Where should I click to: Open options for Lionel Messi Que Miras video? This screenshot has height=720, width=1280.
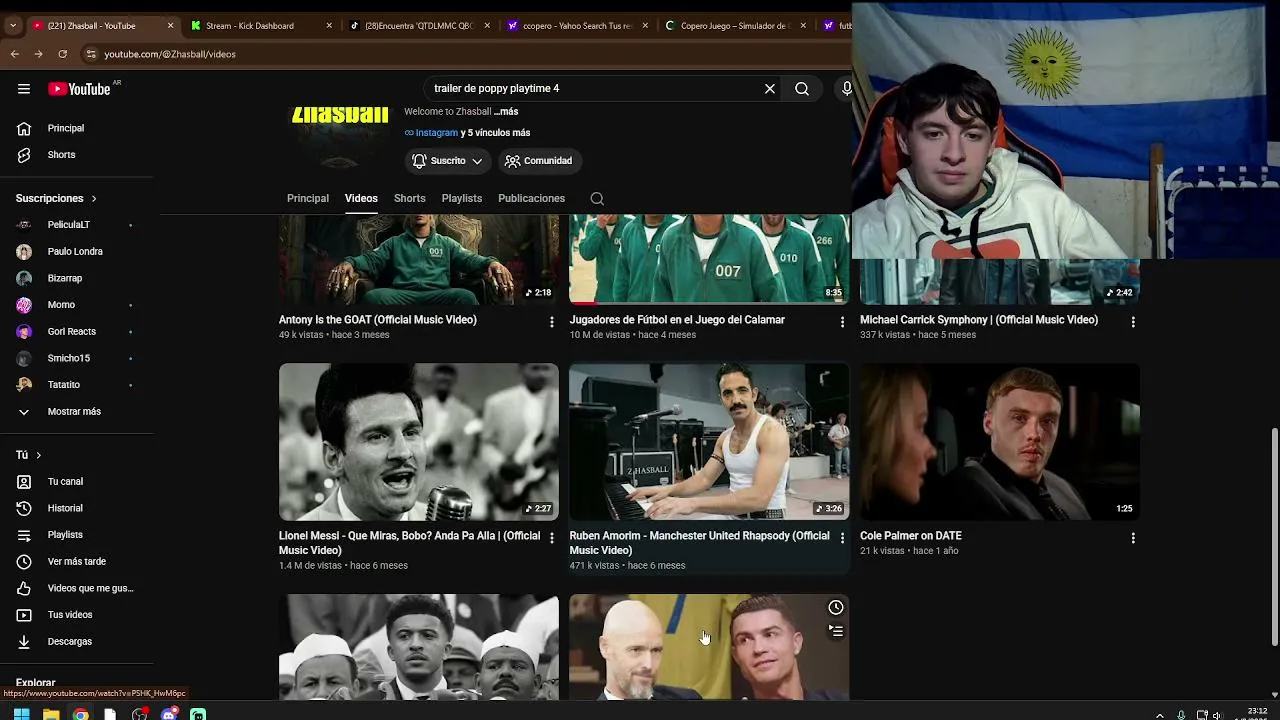point(551,538)
